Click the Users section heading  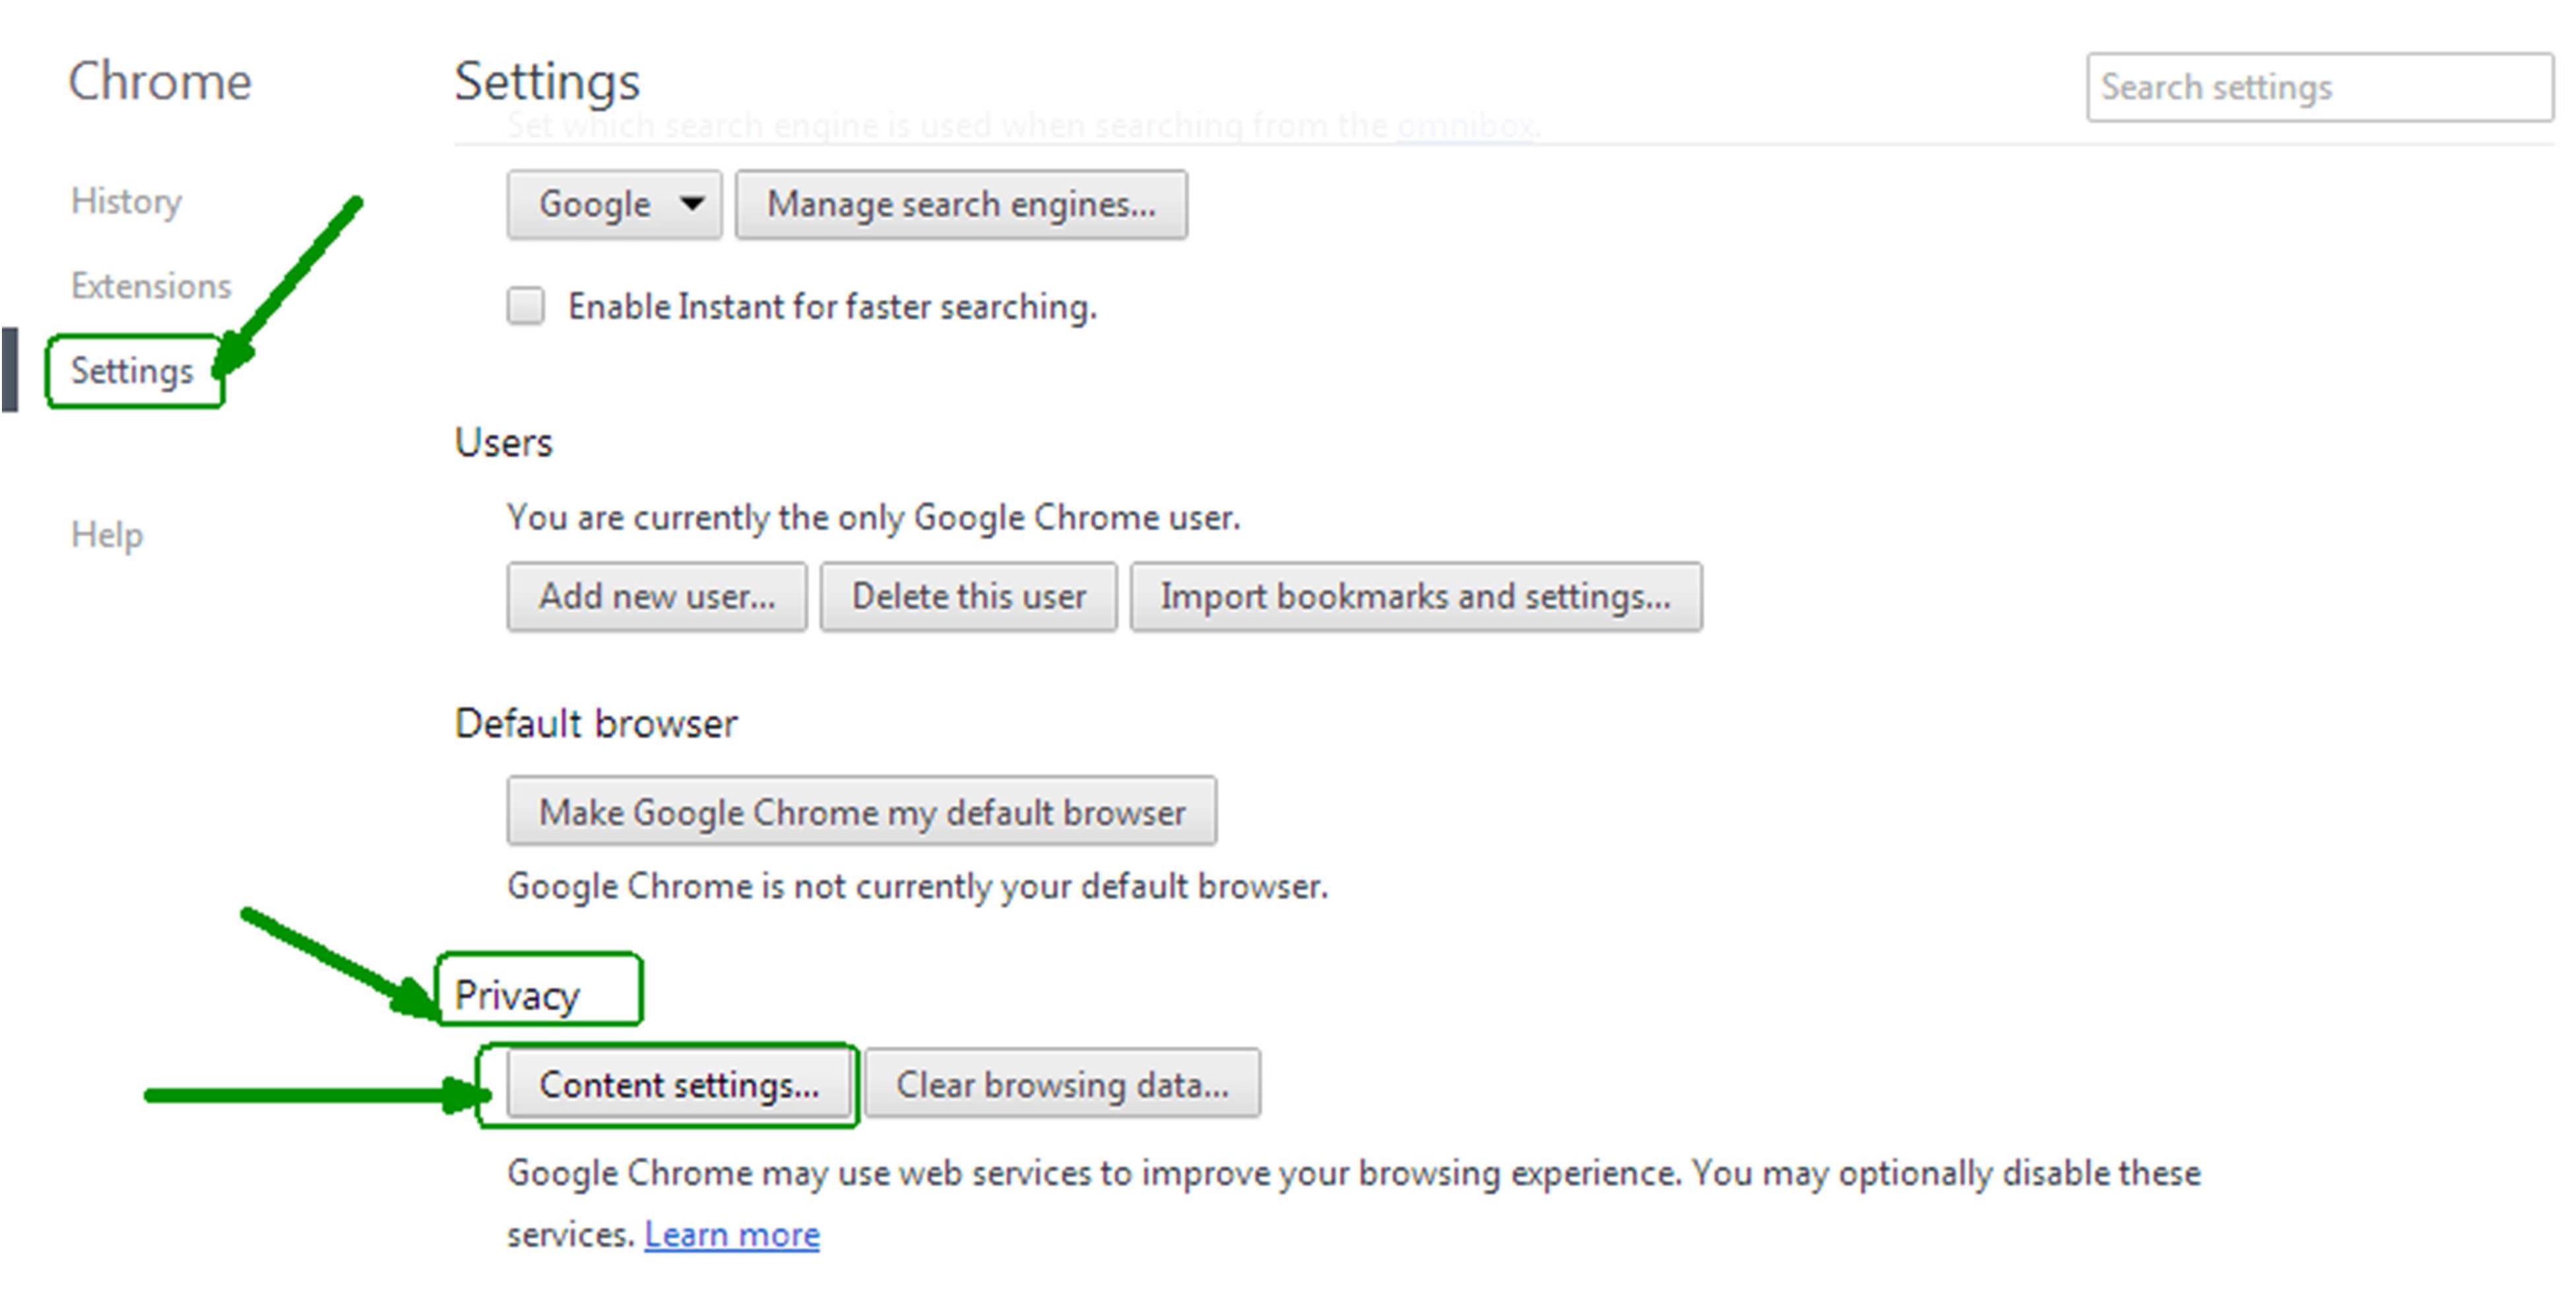pyautogui.click(x=503, y=443)
